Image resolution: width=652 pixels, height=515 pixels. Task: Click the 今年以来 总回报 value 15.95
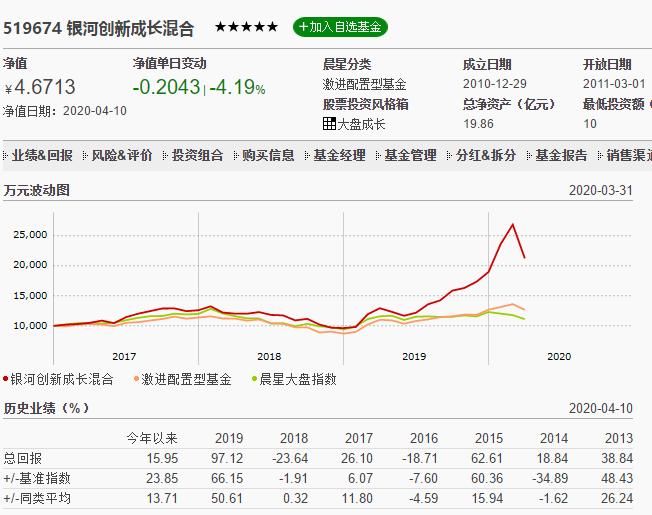(x=162, y=458)
